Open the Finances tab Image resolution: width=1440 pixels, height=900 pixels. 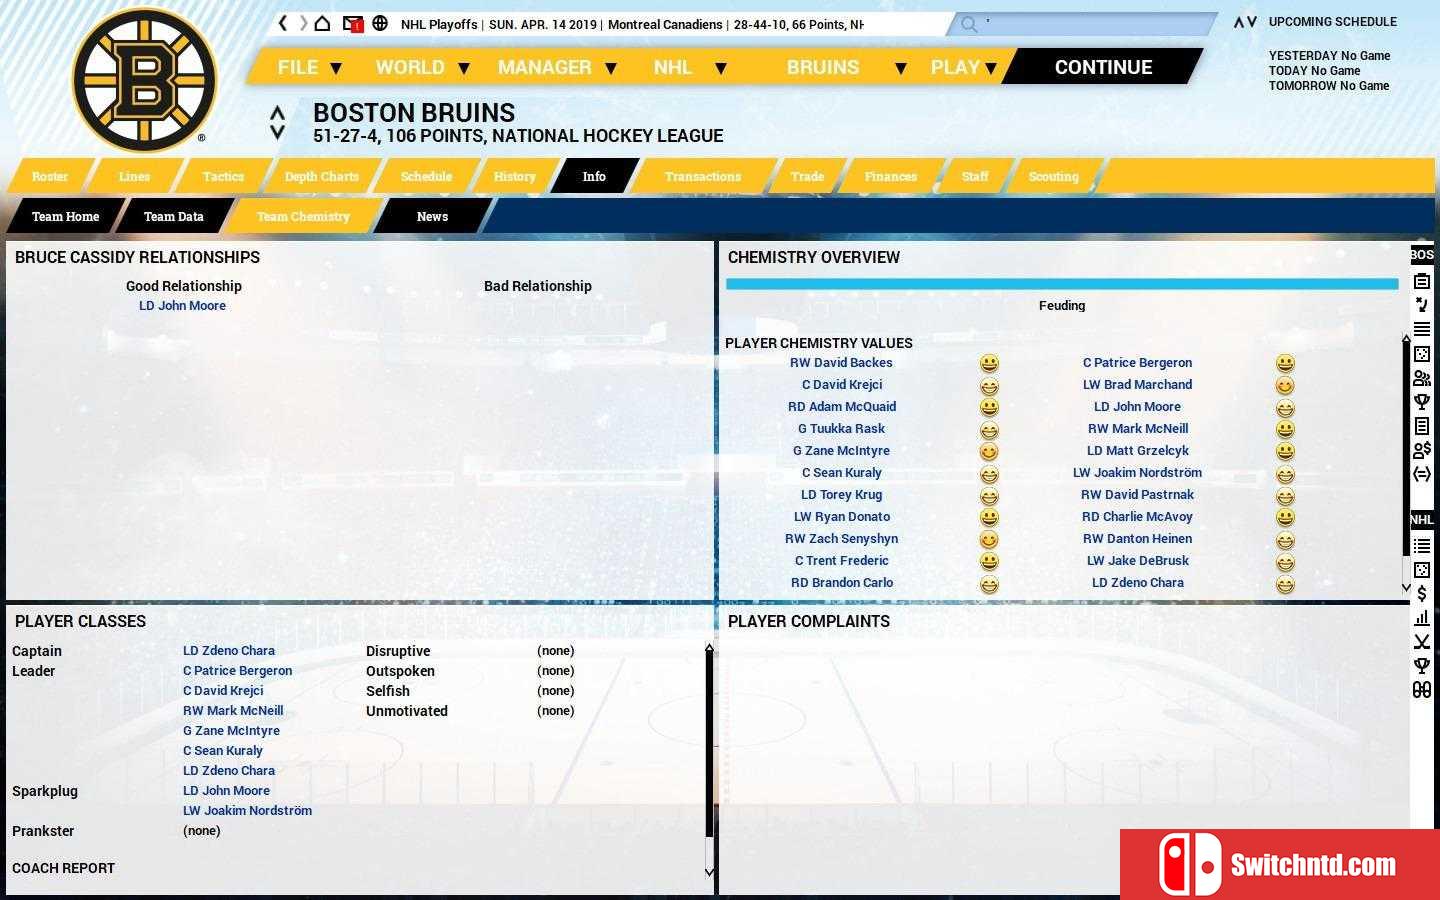click(891, 176)
